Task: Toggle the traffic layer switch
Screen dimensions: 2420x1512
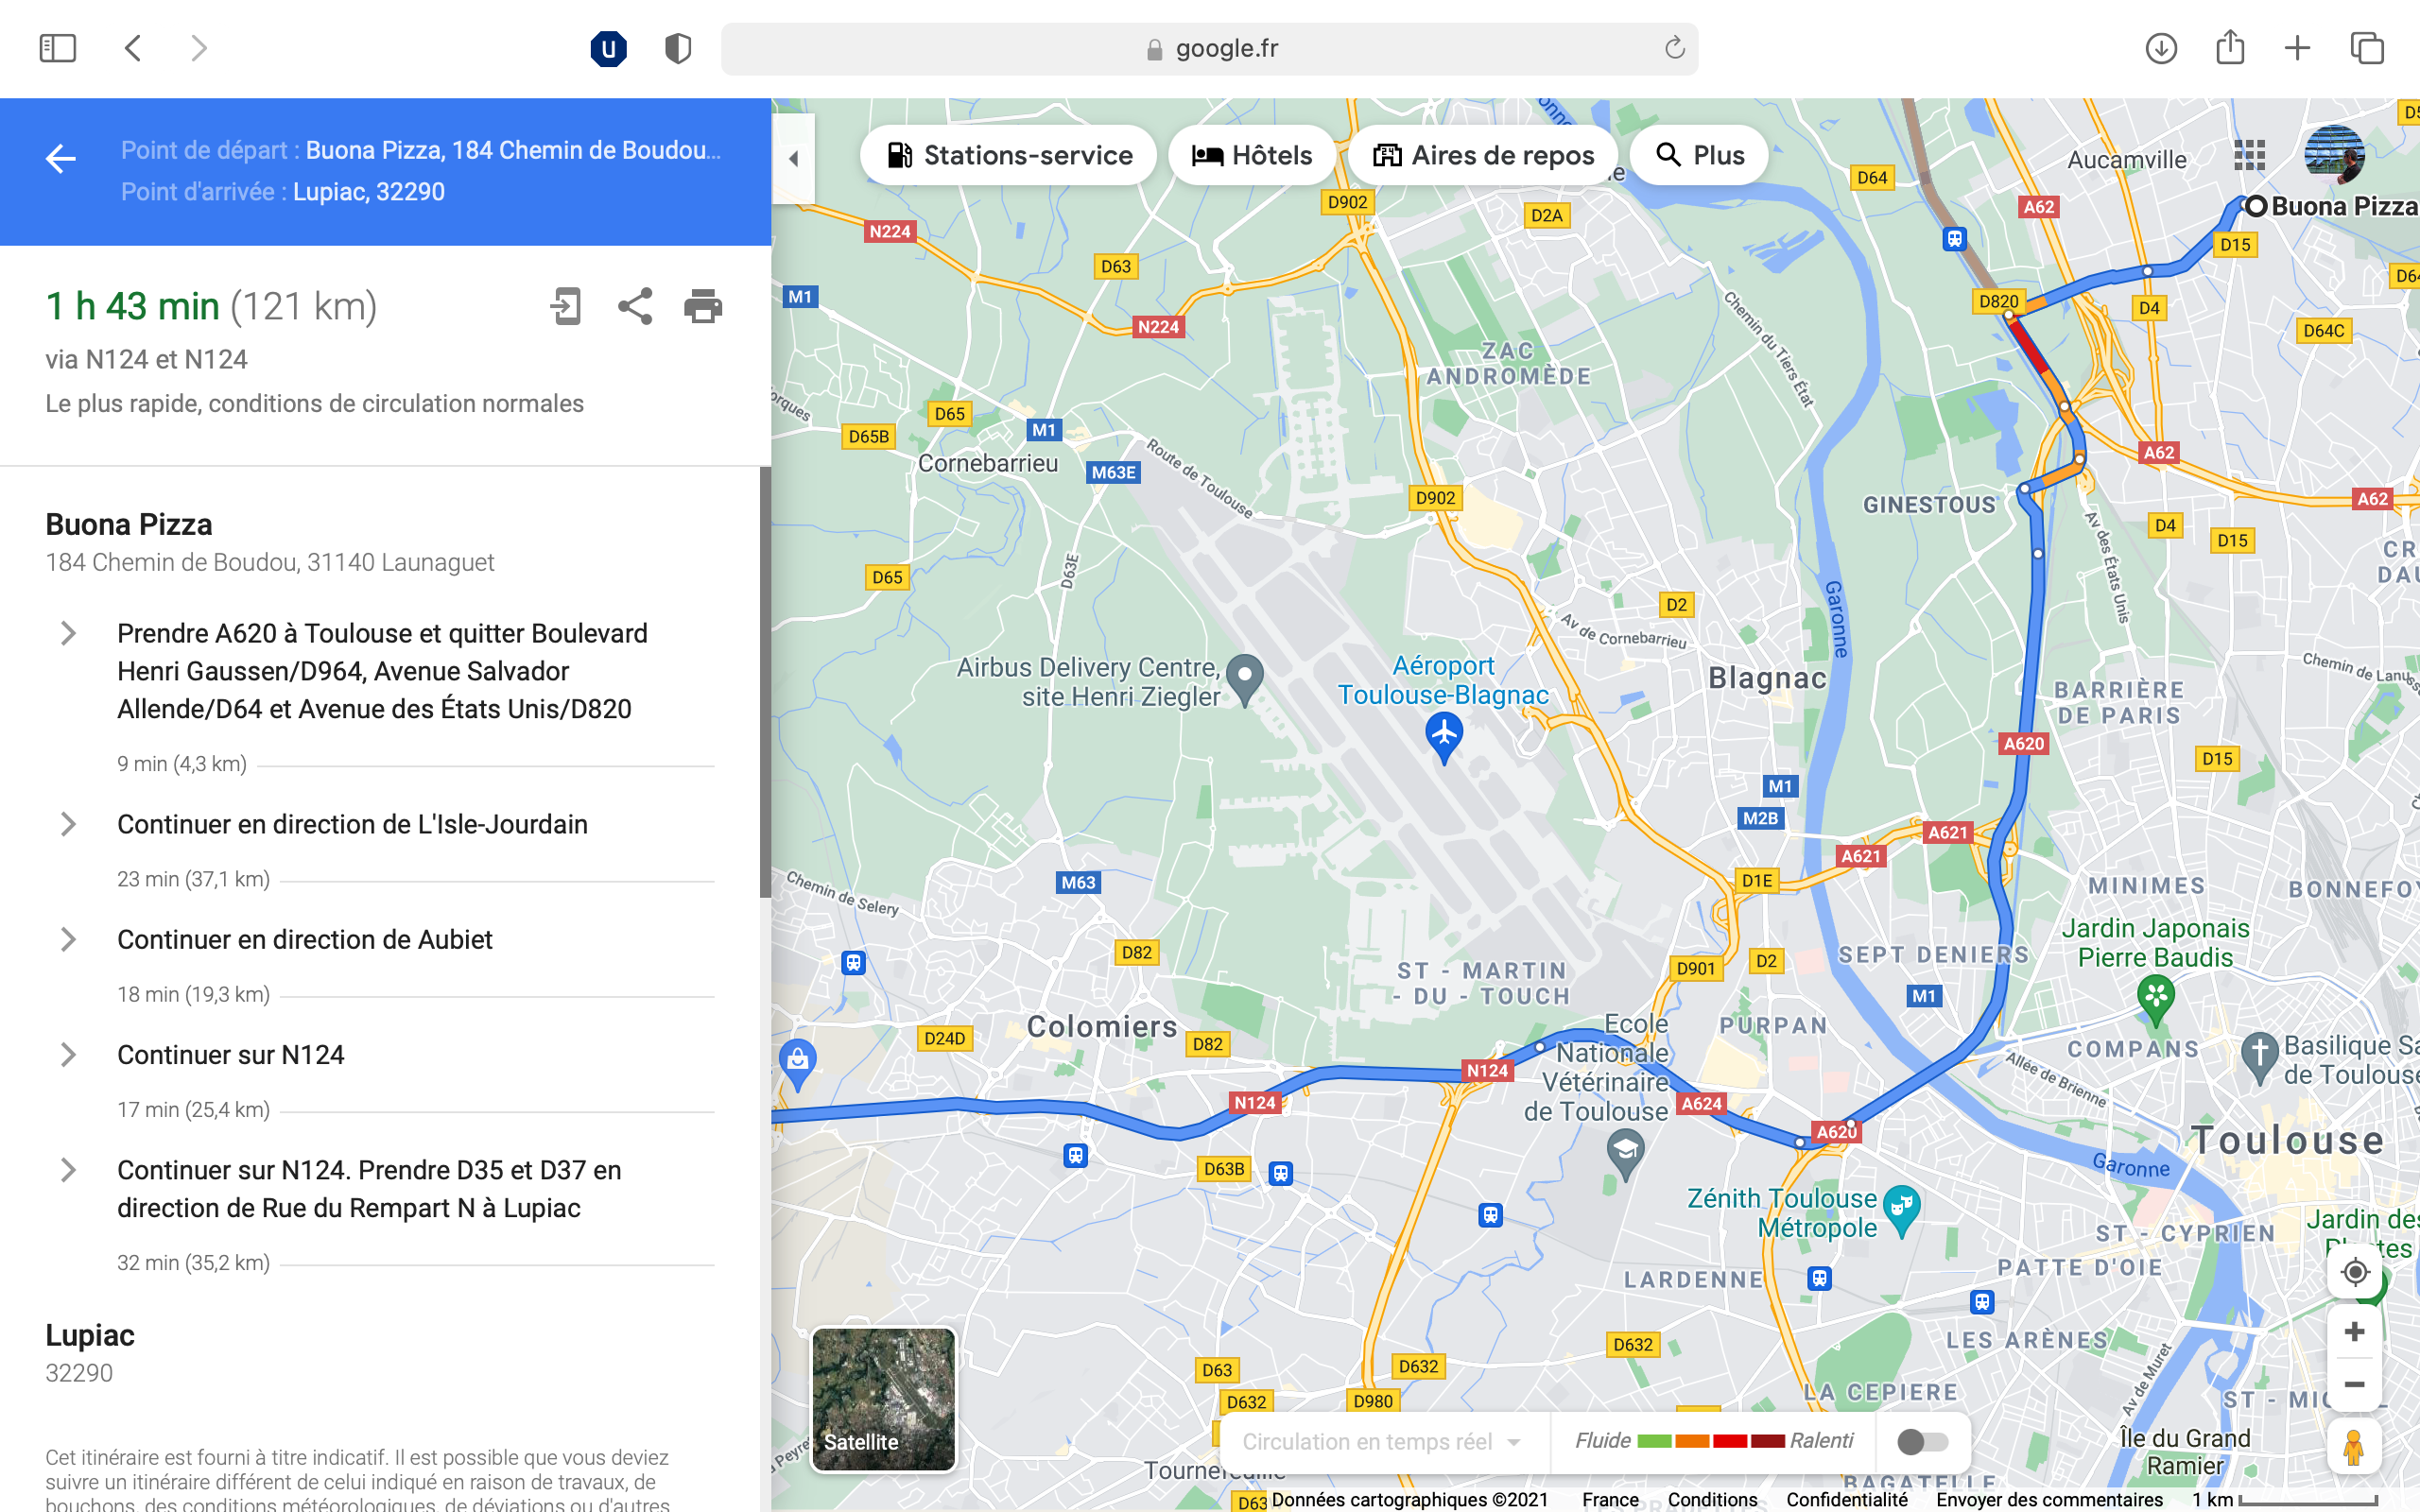Action: click(1922, 1441)
